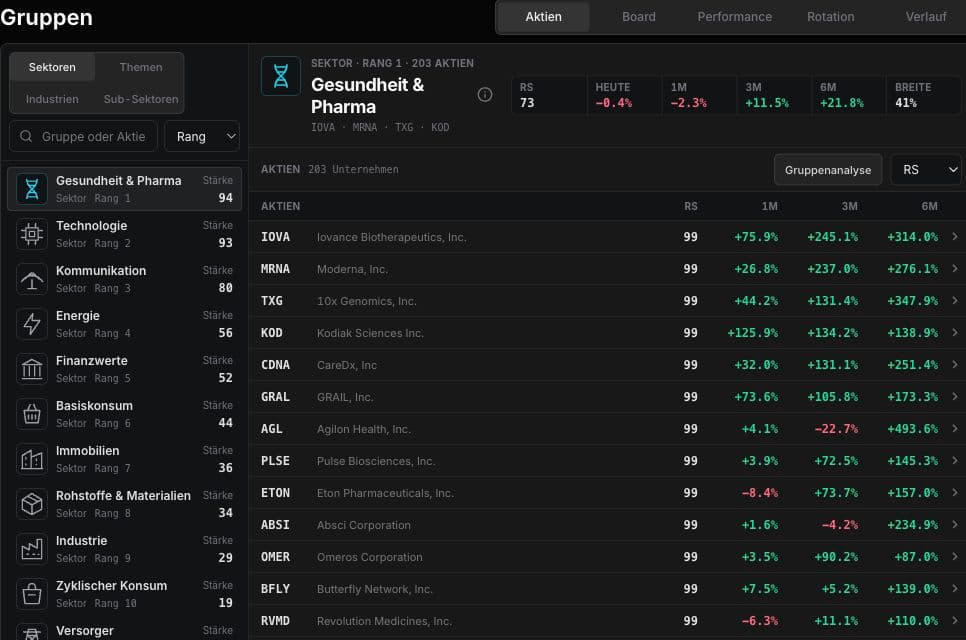Image resolution: width=966 pixels, height=640 pixels.
Task: Click the chip icon next to Technologie
Action: click(x=32, y=234)
